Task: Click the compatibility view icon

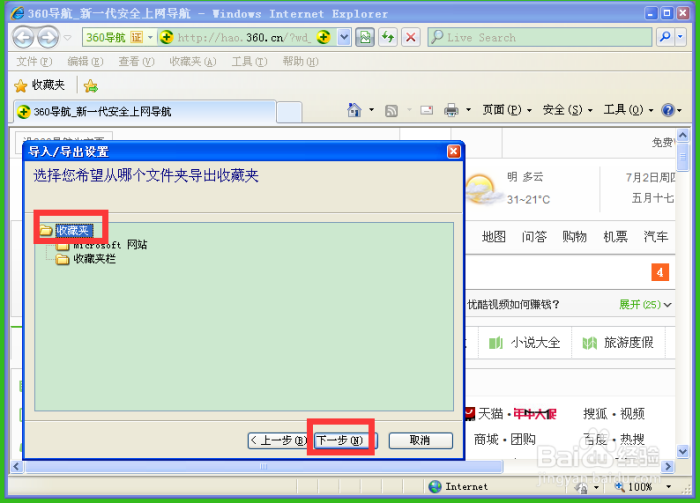Action: [x=365, y=37]
